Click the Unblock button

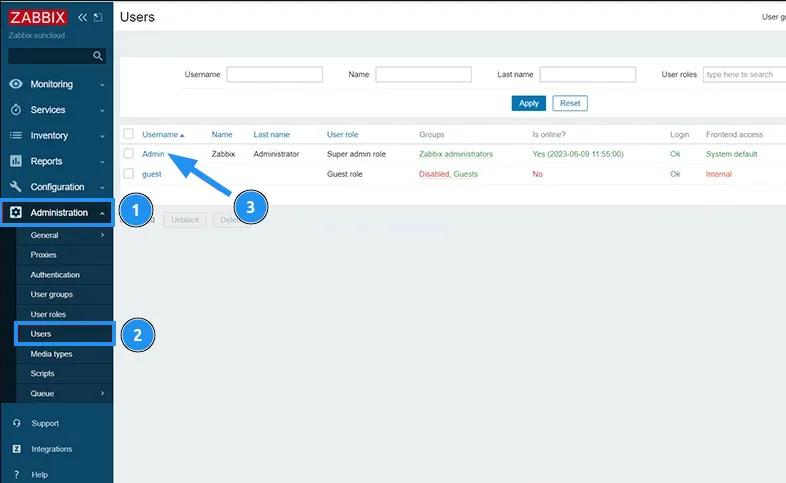[x=185, y=220]
